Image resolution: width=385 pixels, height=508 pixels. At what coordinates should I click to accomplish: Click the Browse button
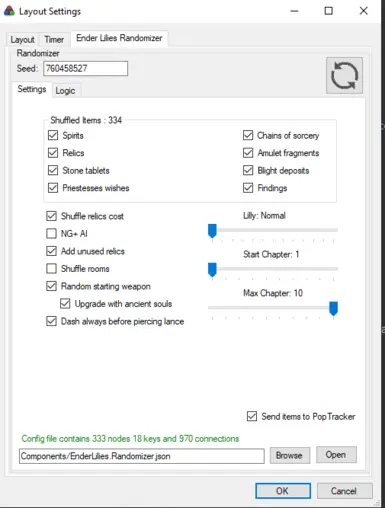coord(289,455)
